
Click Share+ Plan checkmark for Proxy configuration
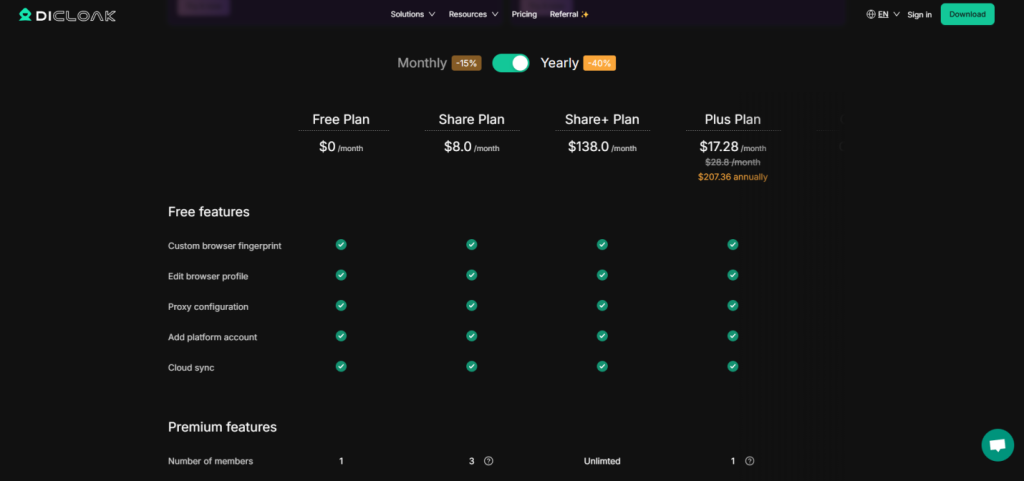click(602, 306)
